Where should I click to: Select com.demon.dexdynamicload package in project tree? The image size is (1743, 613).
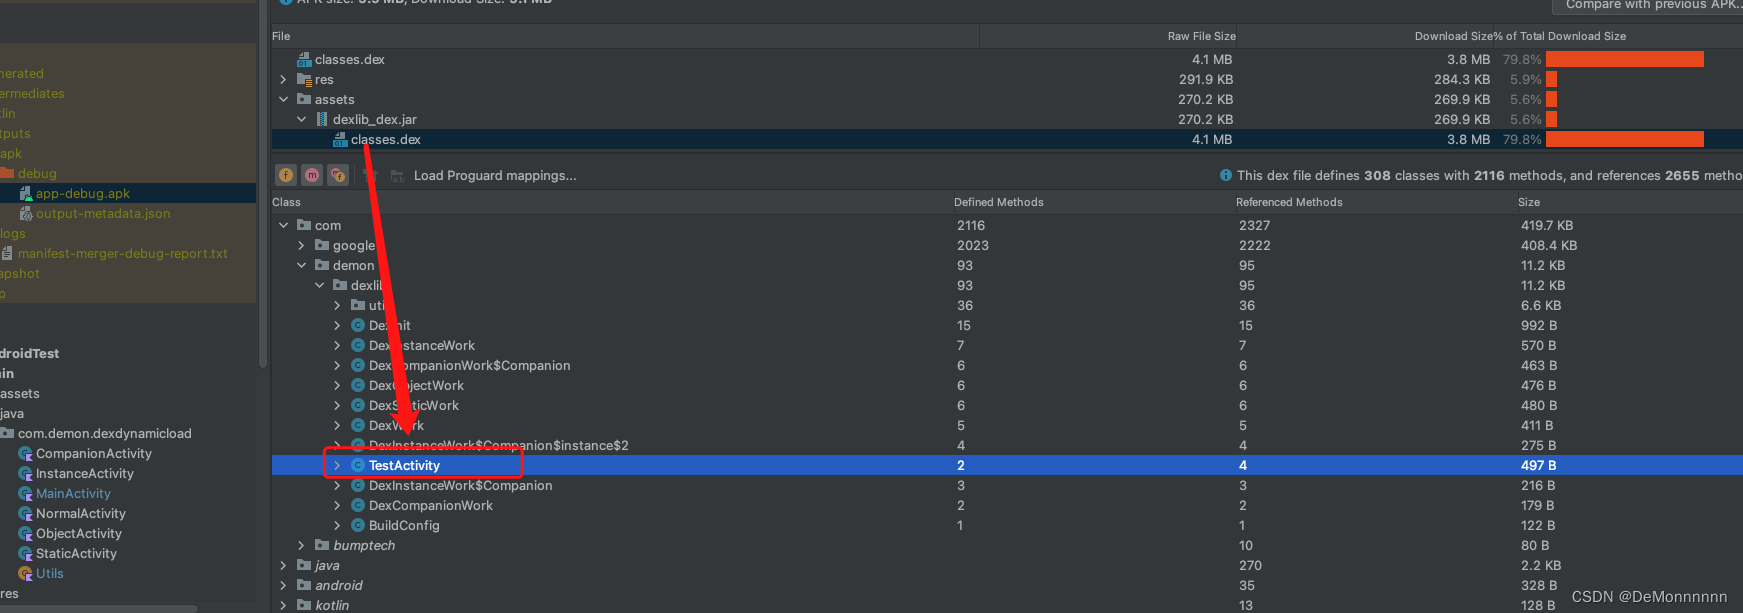(105, 434)
